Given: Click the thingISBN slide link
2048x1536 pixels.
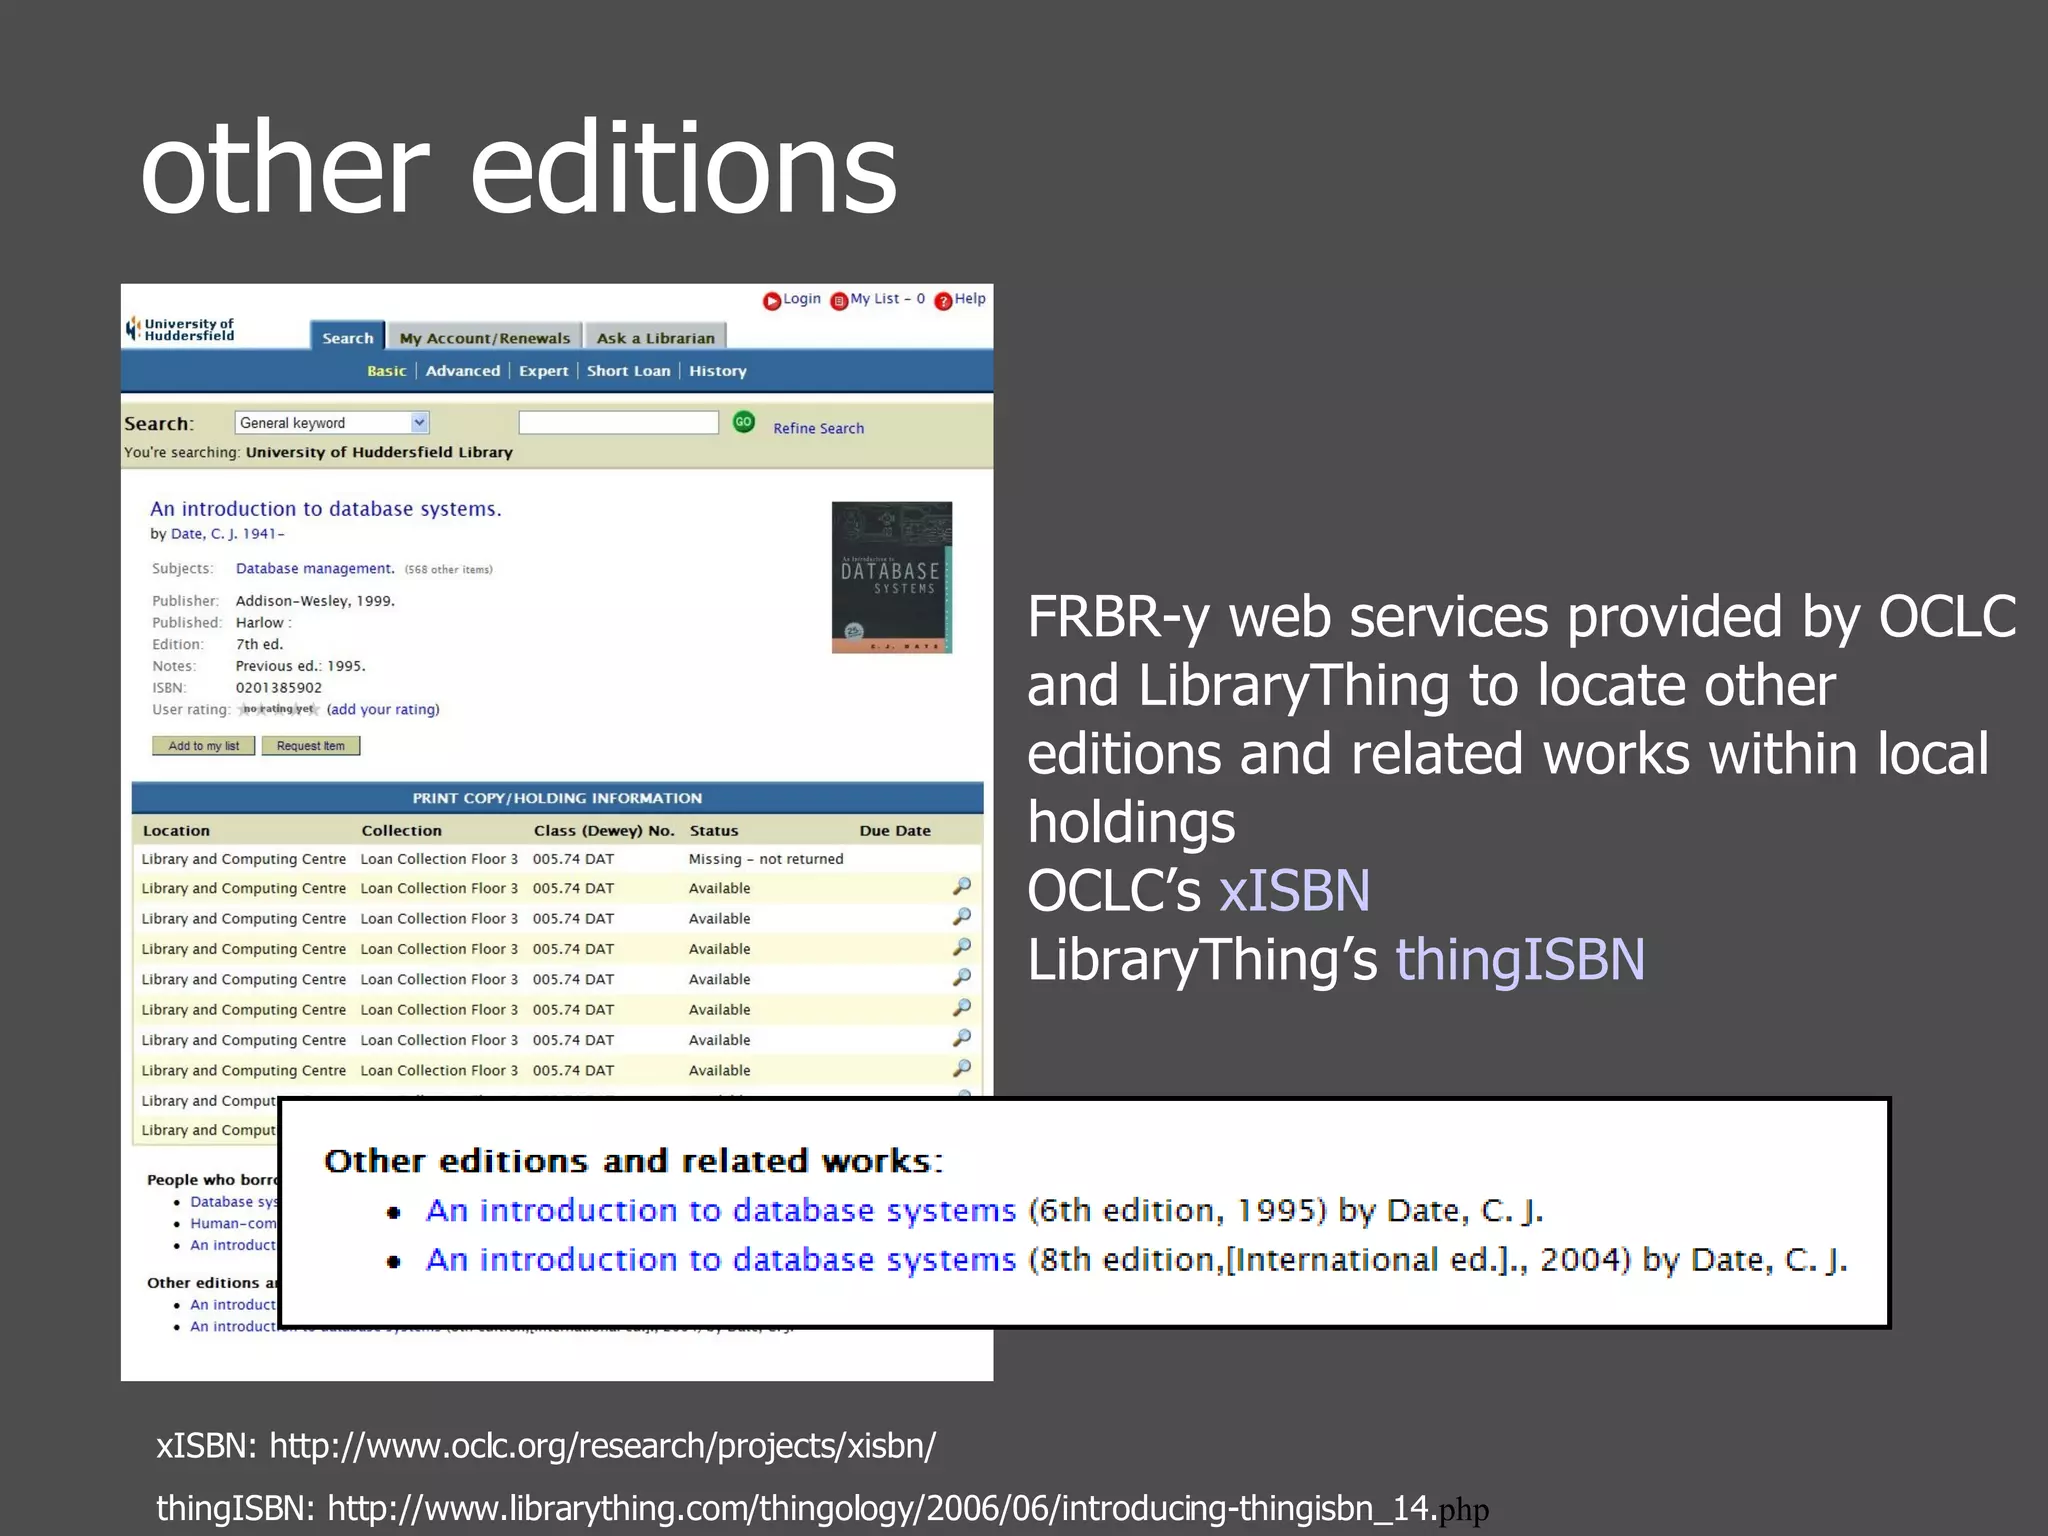Looking at the screenshot, I should 1520,960.
